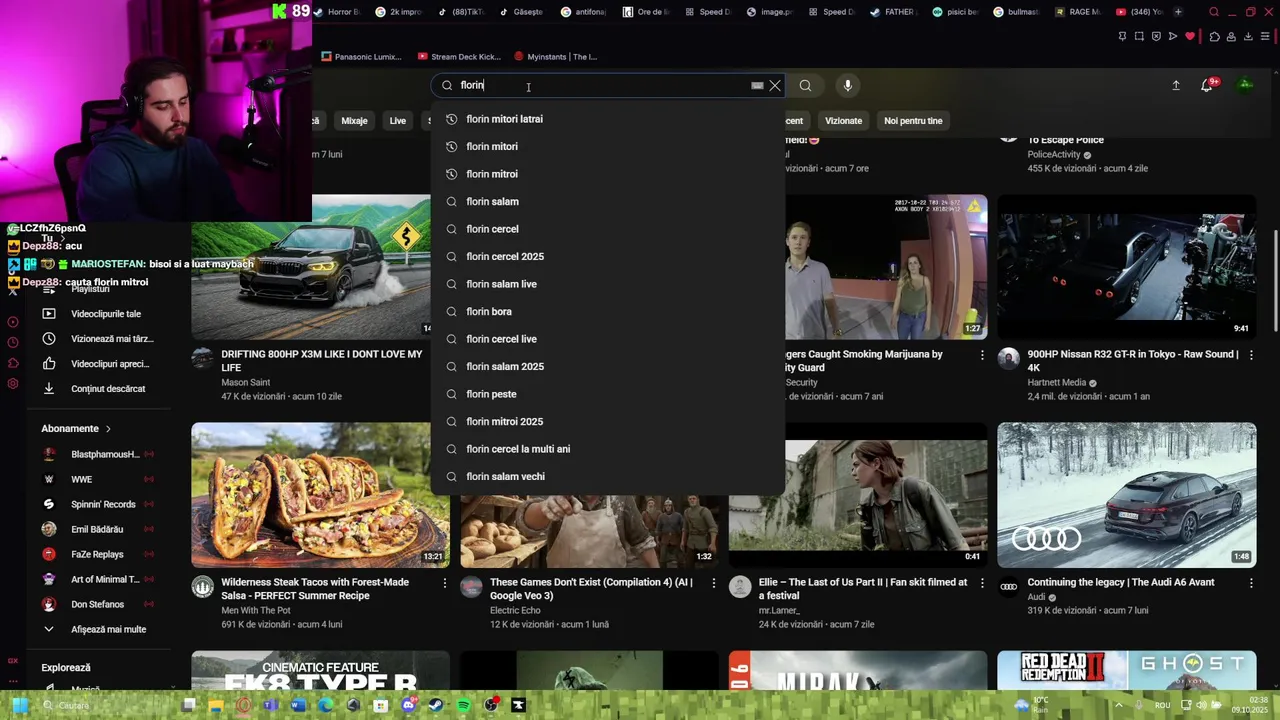Click the upload/create icon near notifications
1280x720 pixels.
pos(1176,86)
